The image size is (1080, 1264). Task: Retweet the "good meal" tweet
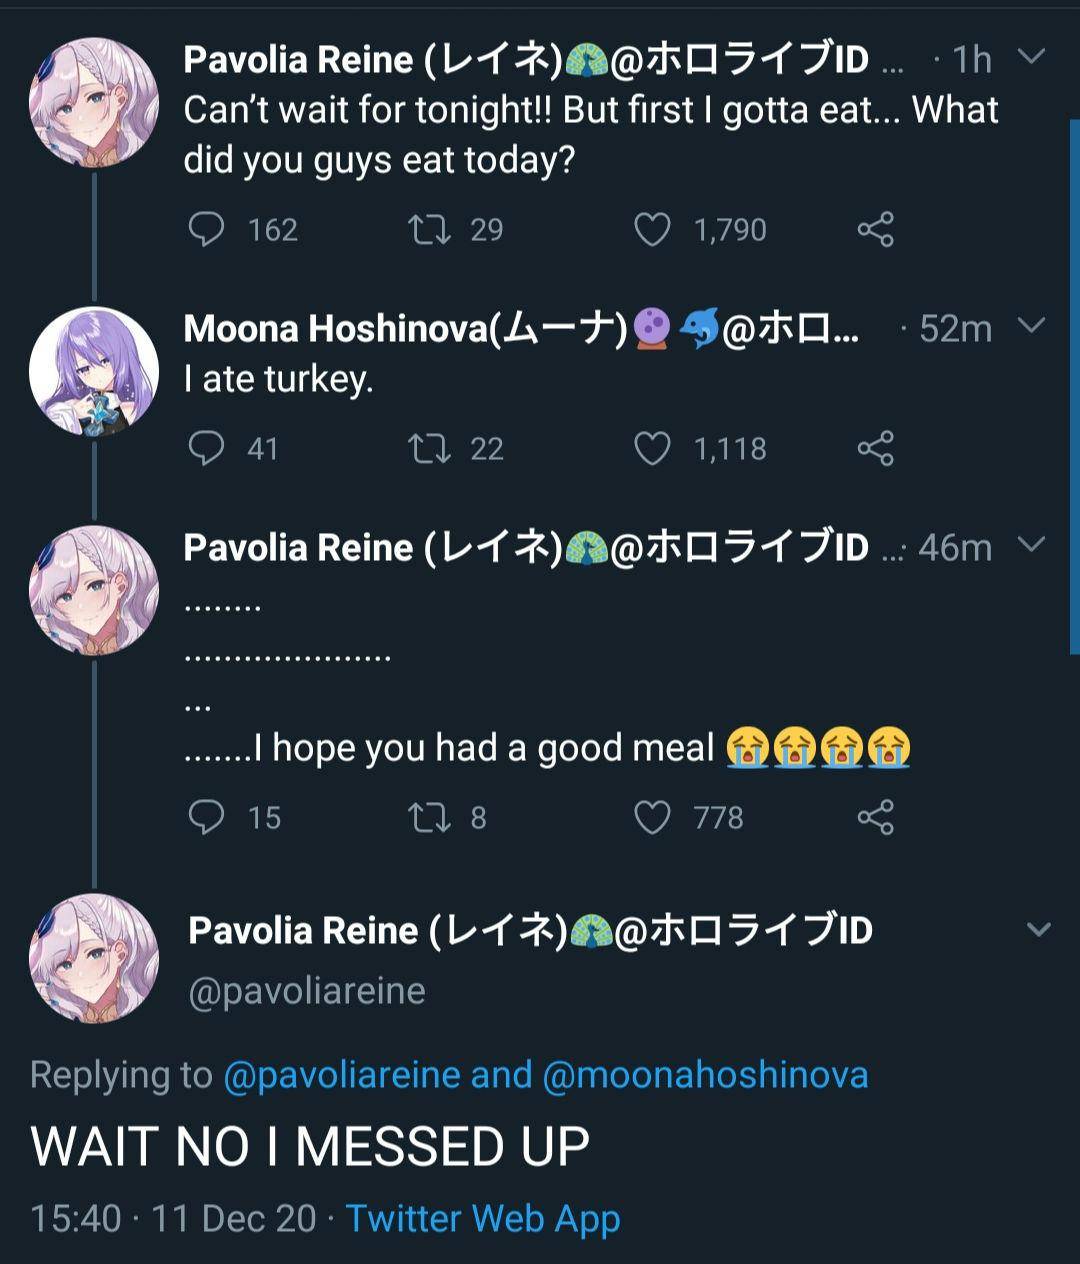click(x=434, y=817)
